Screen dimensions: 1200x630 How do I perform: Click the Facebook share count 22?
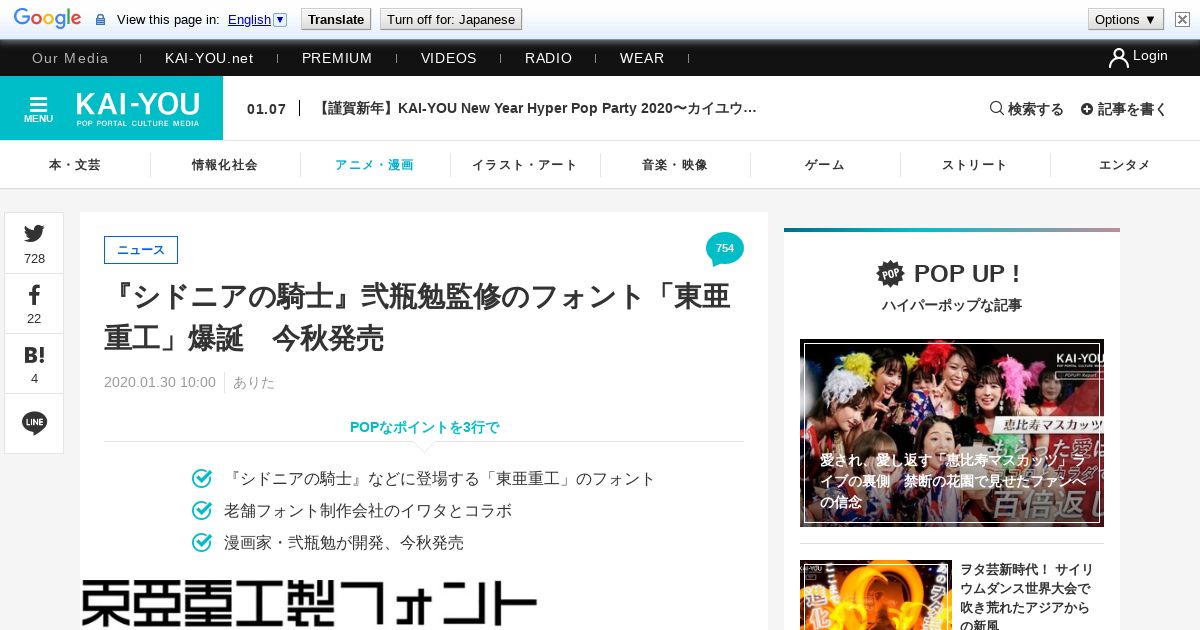[x=34, y=319]
